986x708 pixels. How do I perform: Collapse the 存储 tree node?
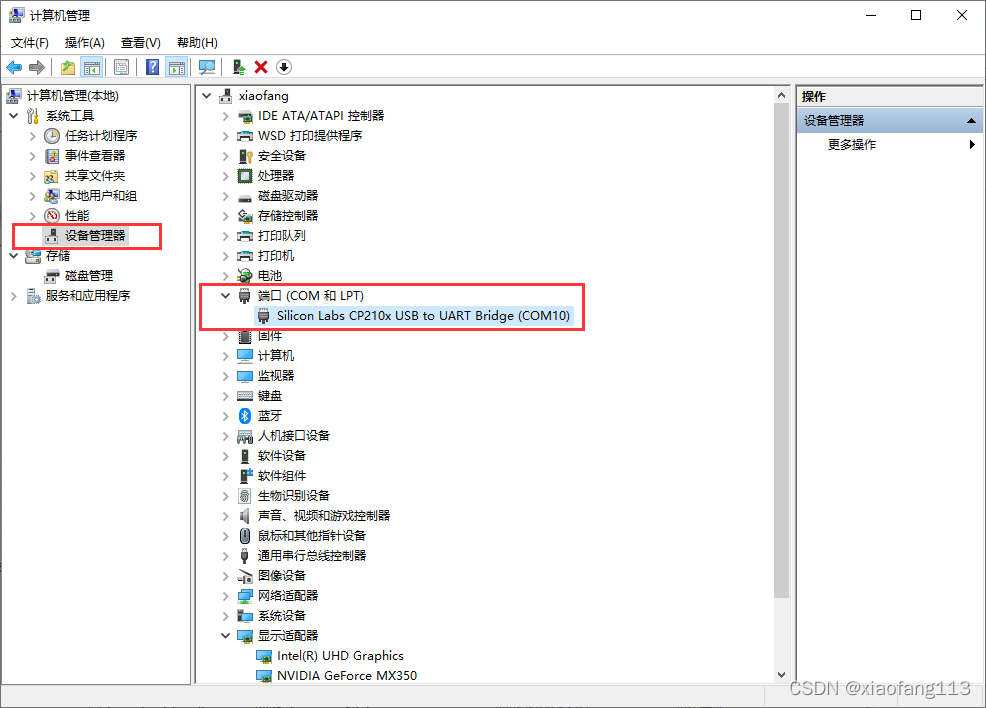pyautogui.click(x=14, y=256)
